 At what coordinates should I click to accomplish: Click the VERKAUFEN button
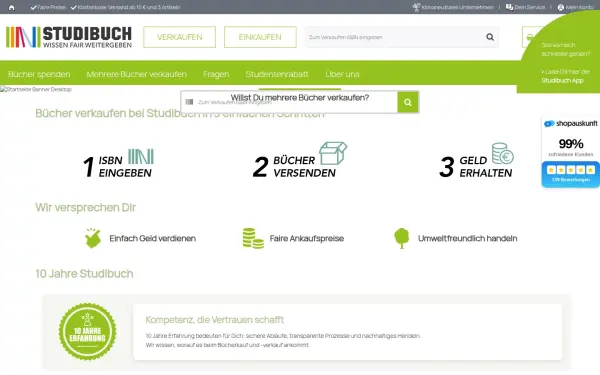pos(179,37)
